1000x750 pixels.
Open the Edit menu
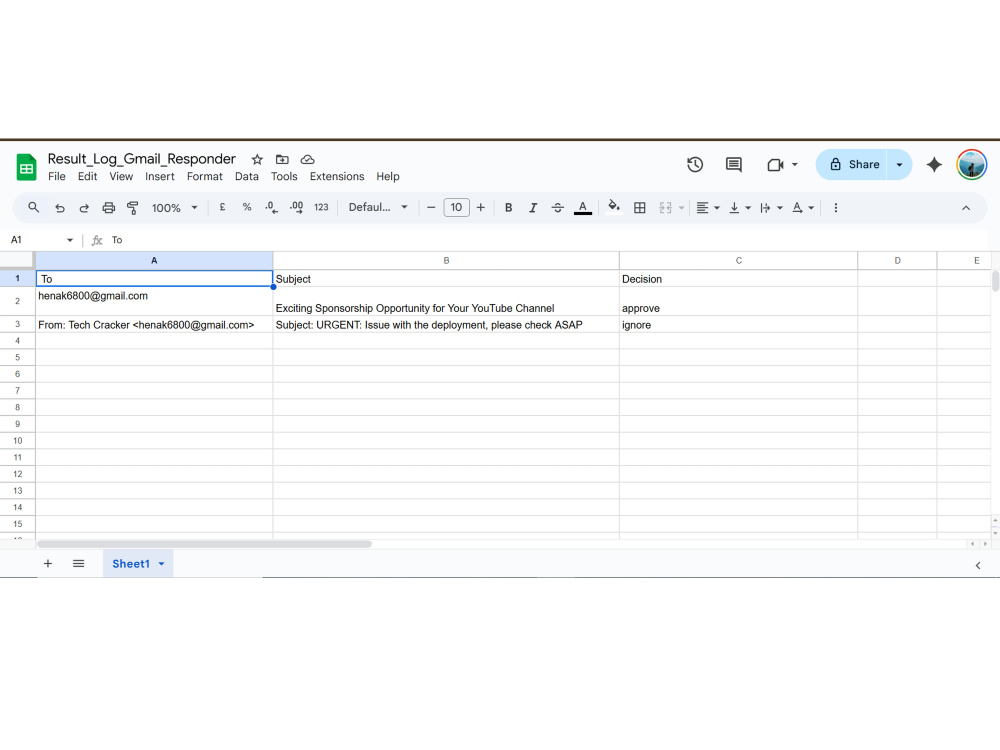(87, 177)
